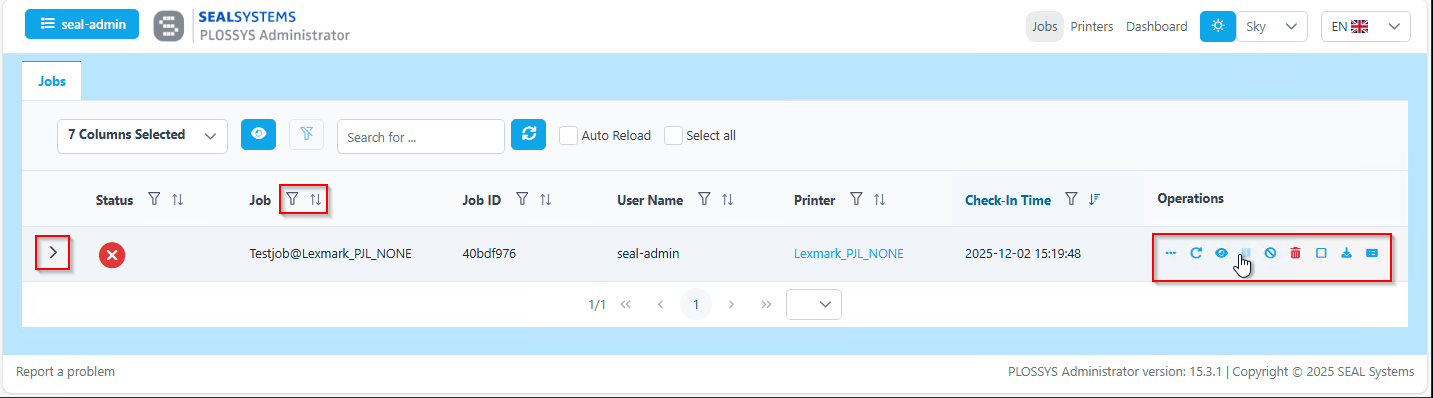Screen dimensions: 1433x398
Task: Open filter for User Name column
Action: pyautogui.click(x=704, y=200)
